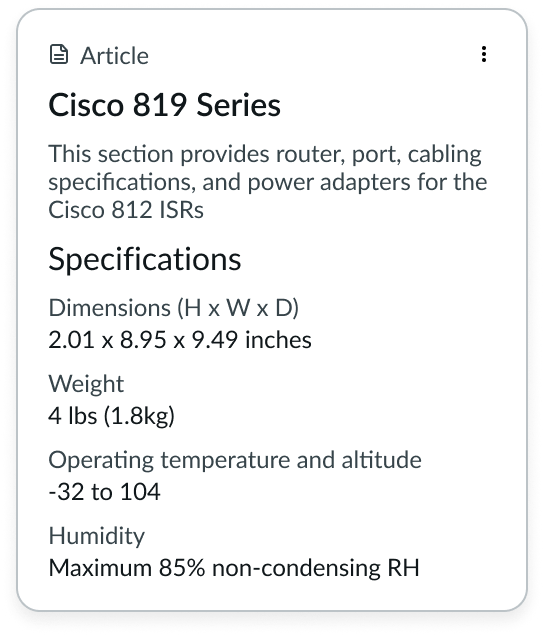Click the Specifications heading
The image size is (544, 636).
point(144,259)
